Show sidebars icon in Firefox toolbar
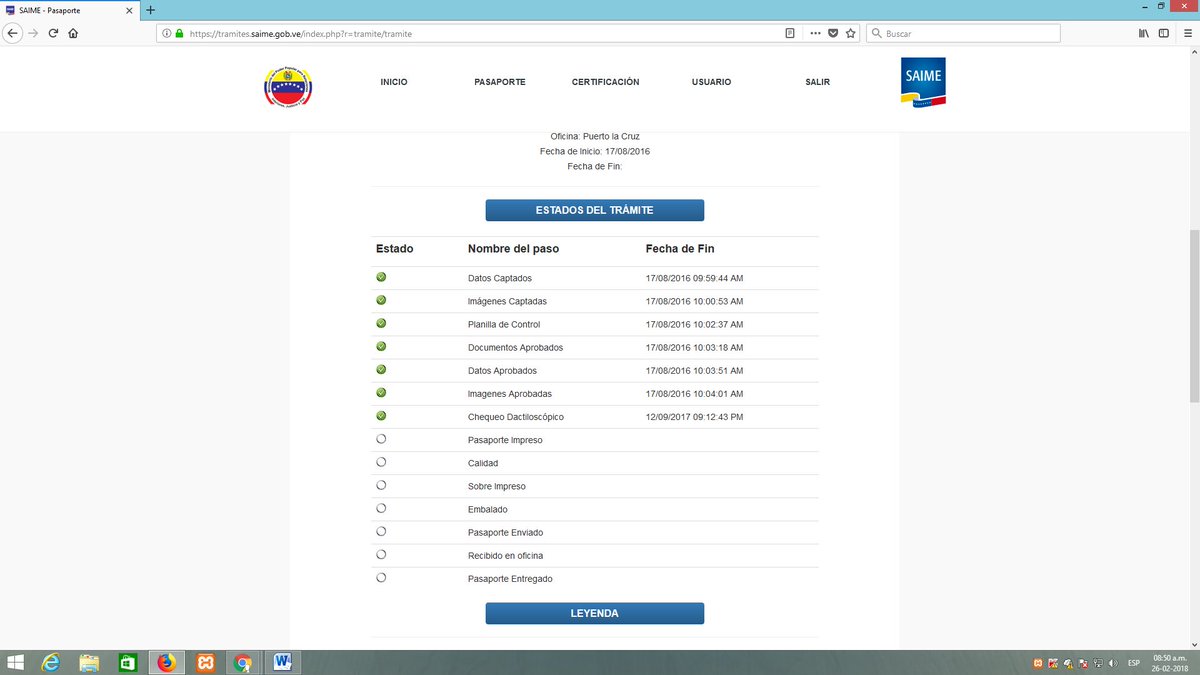 coord(1164,33)
